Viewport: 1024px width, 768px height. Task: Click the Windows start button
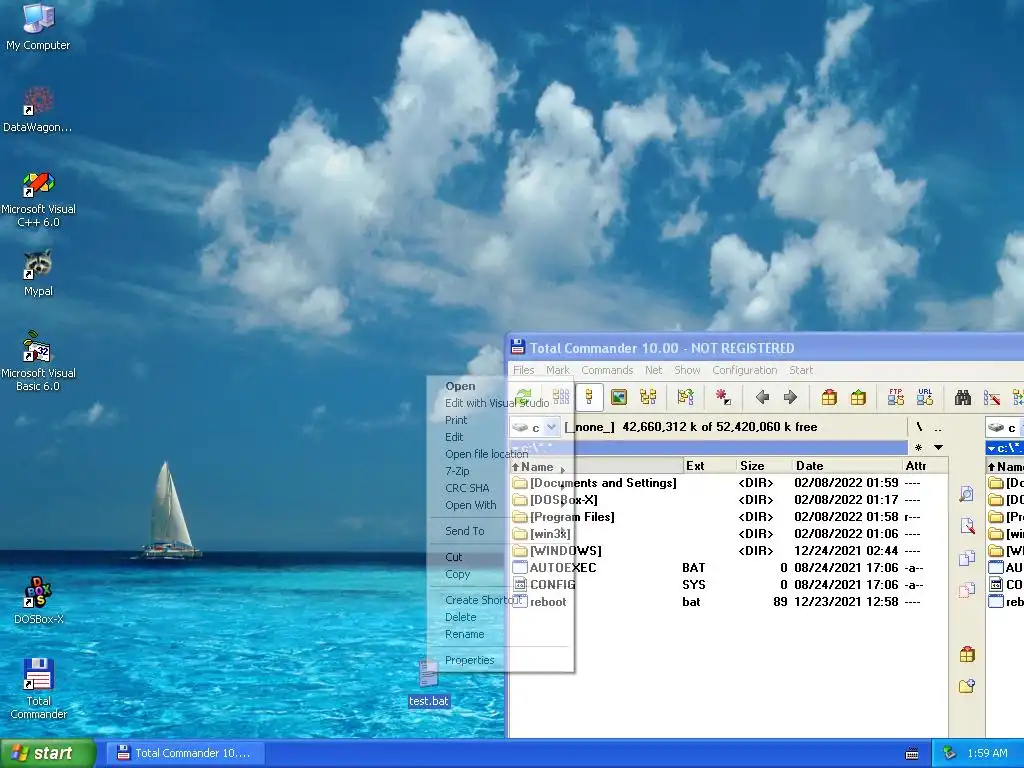[46, 753]
